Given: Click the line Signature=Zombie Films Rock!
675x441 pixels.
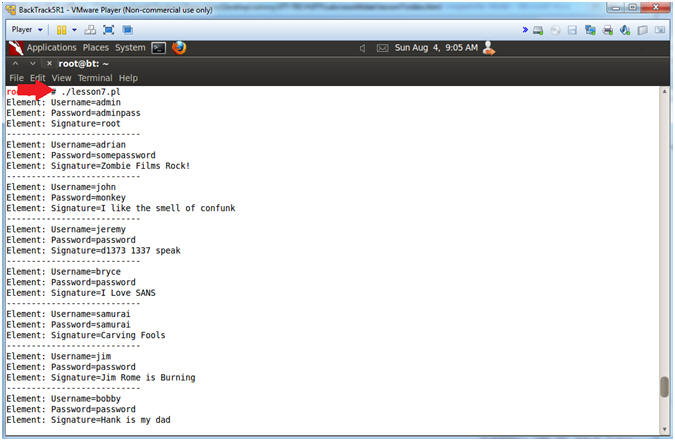Looking at the screenshot, I should pos(98,166).
